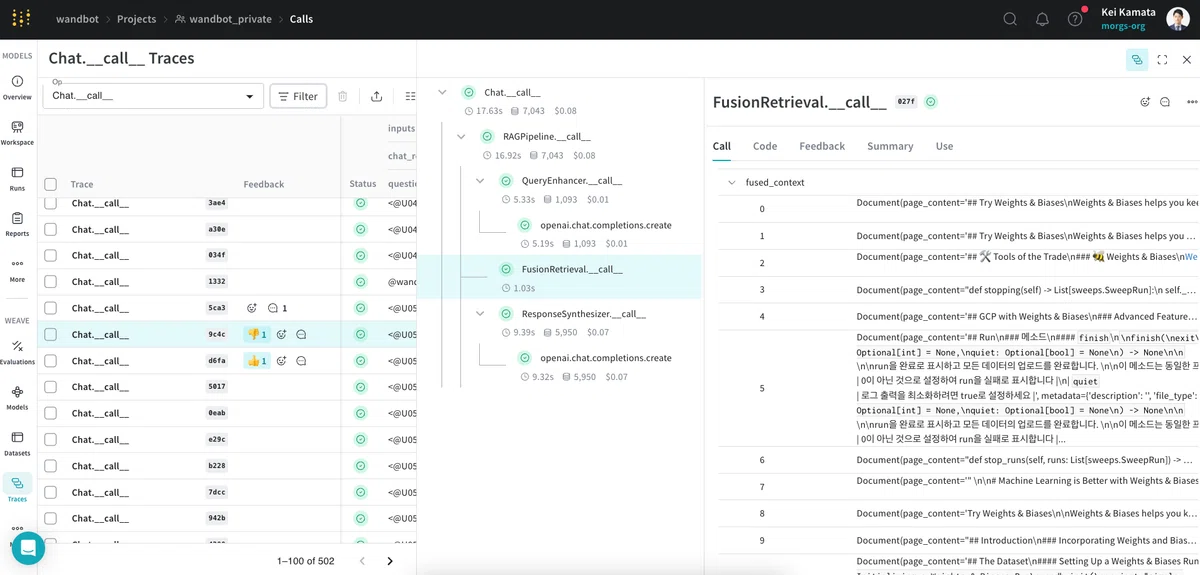The width and height of the screenshot is (1200, 575).
Task: Switch to the Call tab
Action: [x=722, y=146]
